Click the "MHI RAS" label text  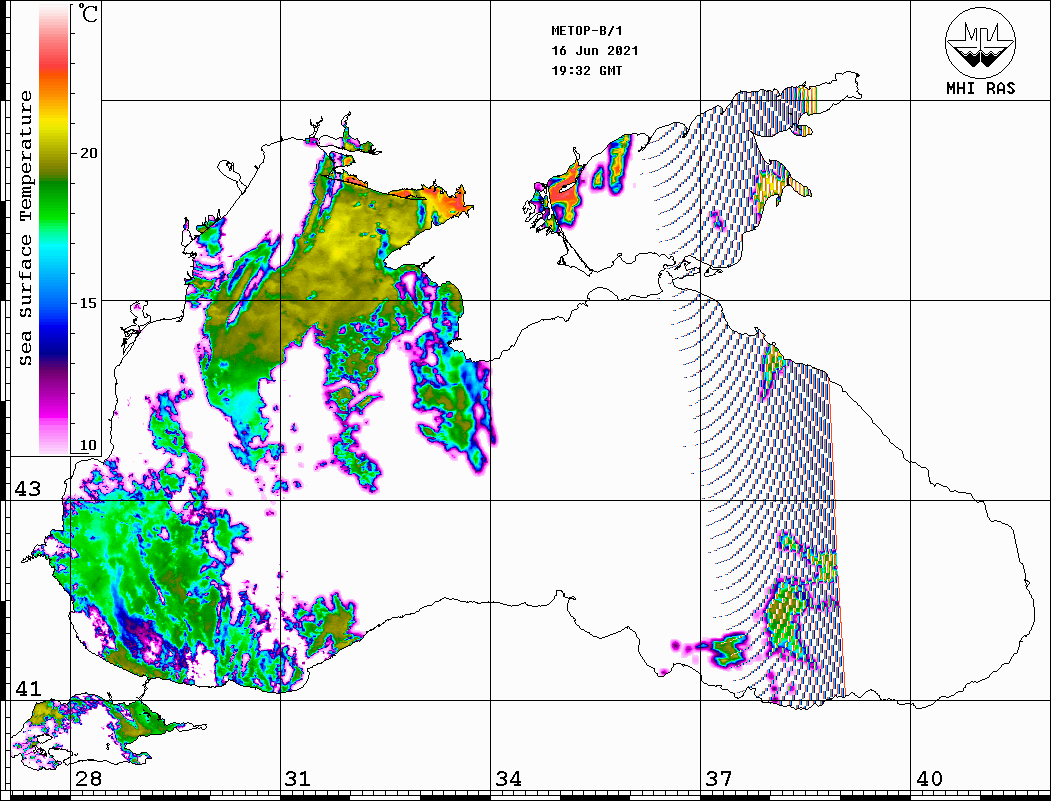point(981,88)
